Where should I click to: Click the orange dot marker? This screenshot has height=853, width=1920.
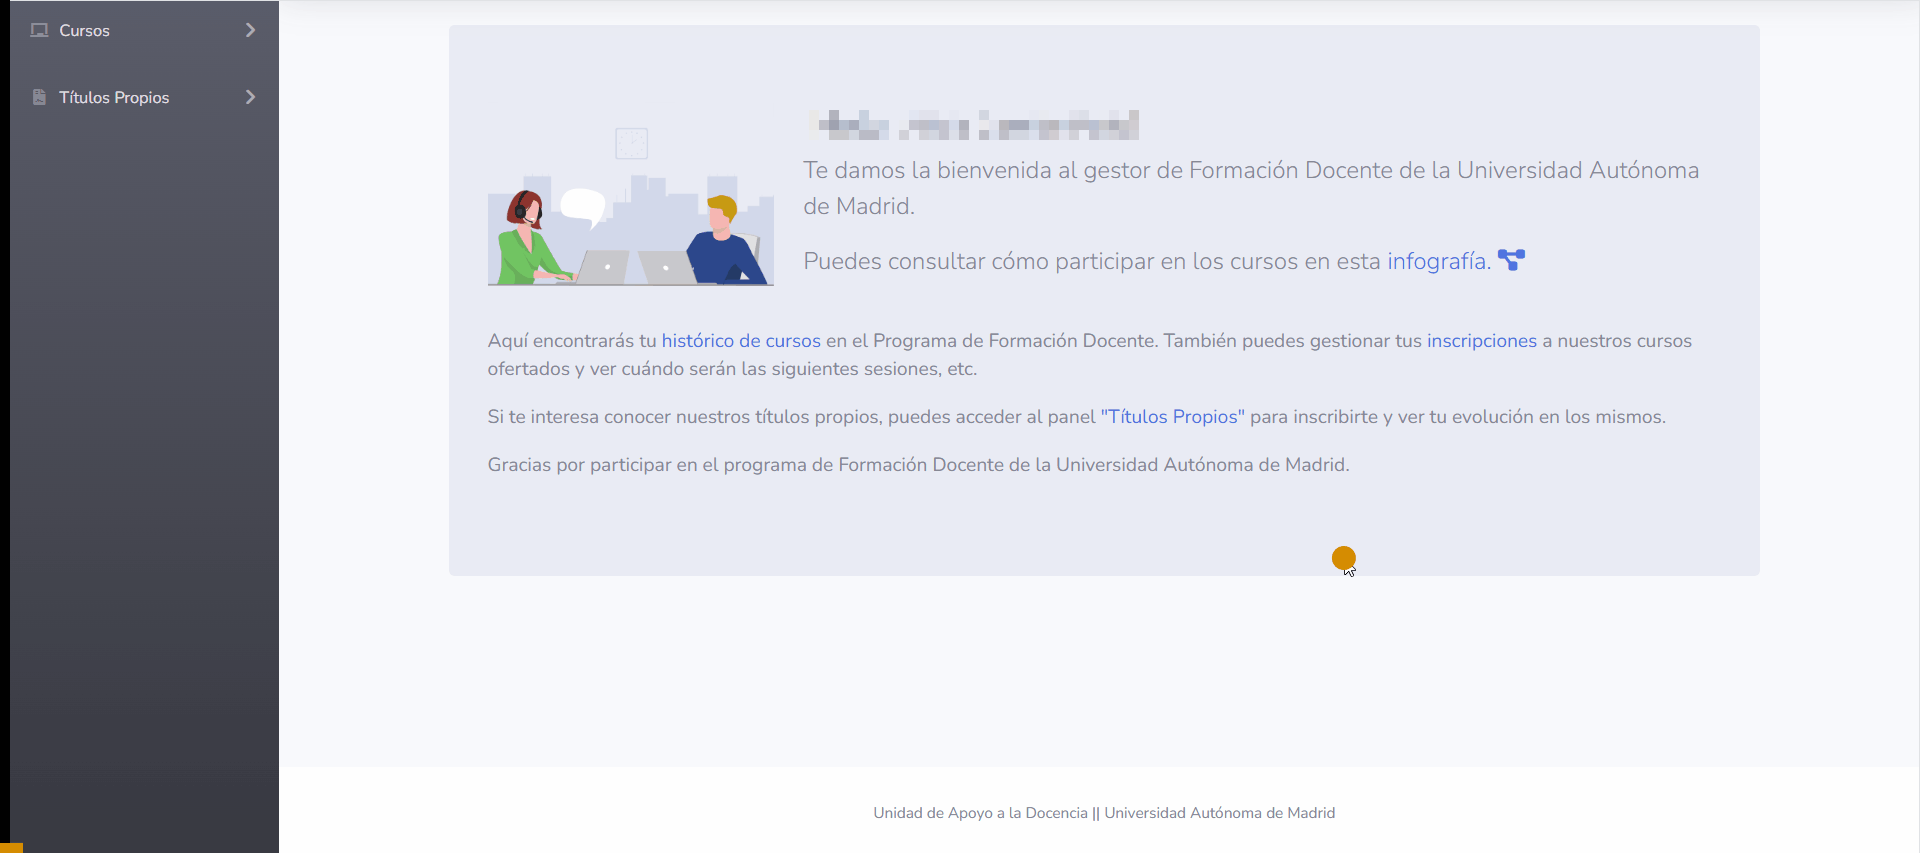click(x=1343, y=558)
